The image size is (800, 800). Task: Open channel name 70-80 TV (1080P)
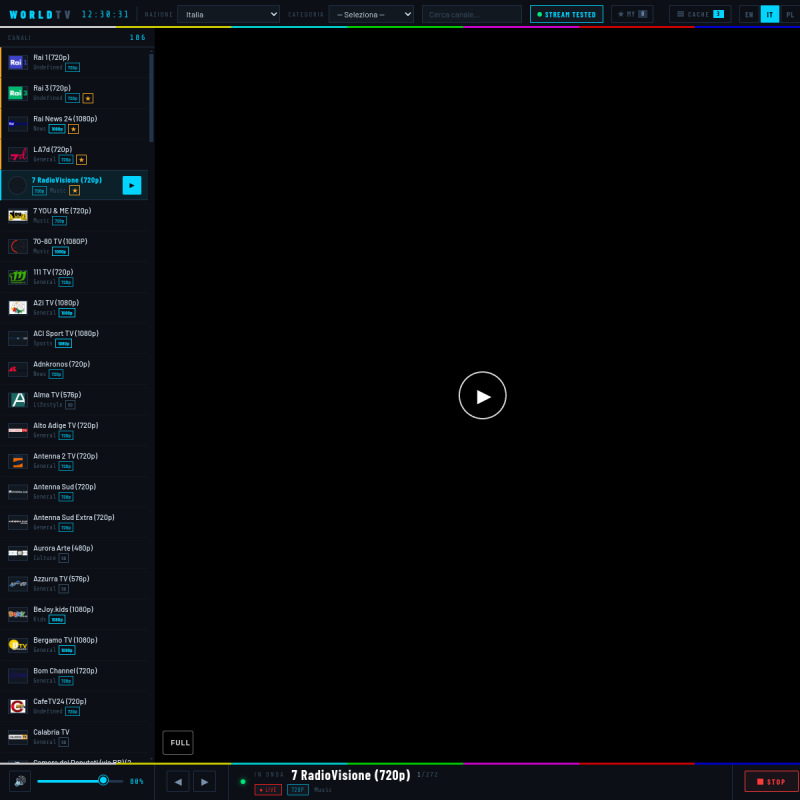click(60, 241)
